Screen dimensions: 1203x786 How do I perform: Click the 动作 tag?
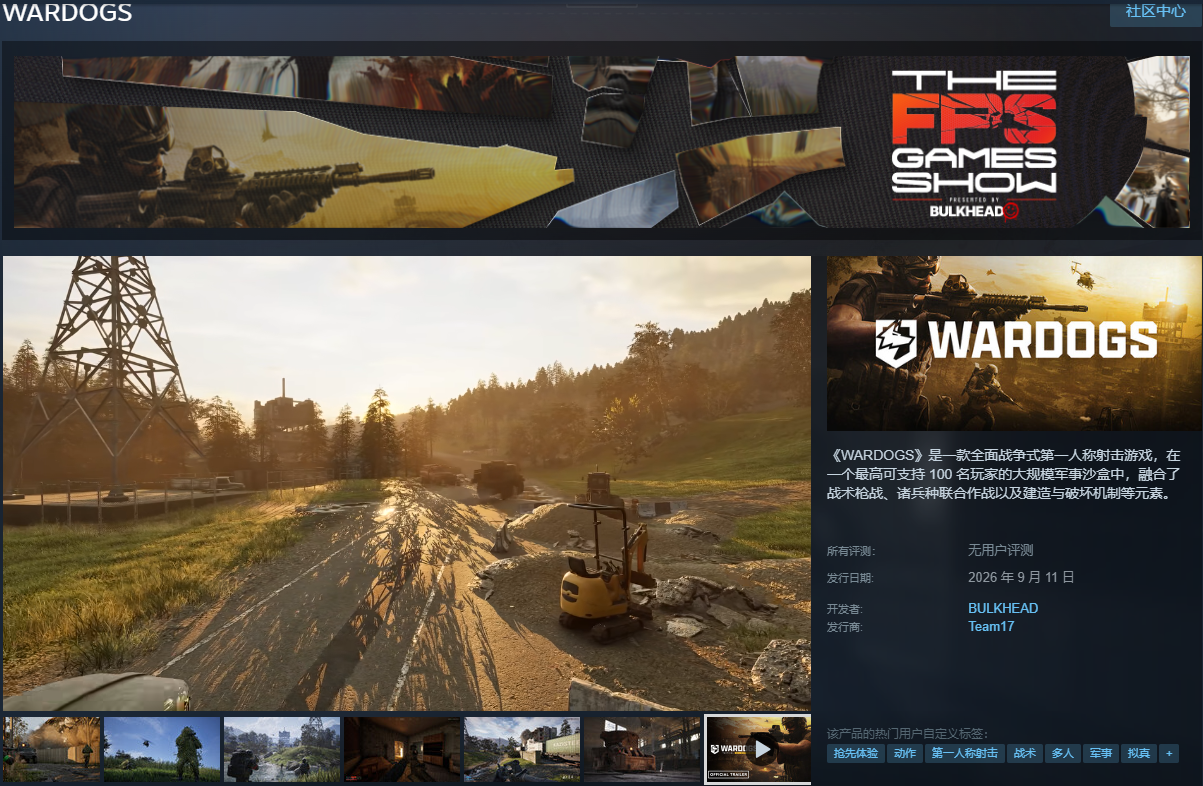coord(905,753)
